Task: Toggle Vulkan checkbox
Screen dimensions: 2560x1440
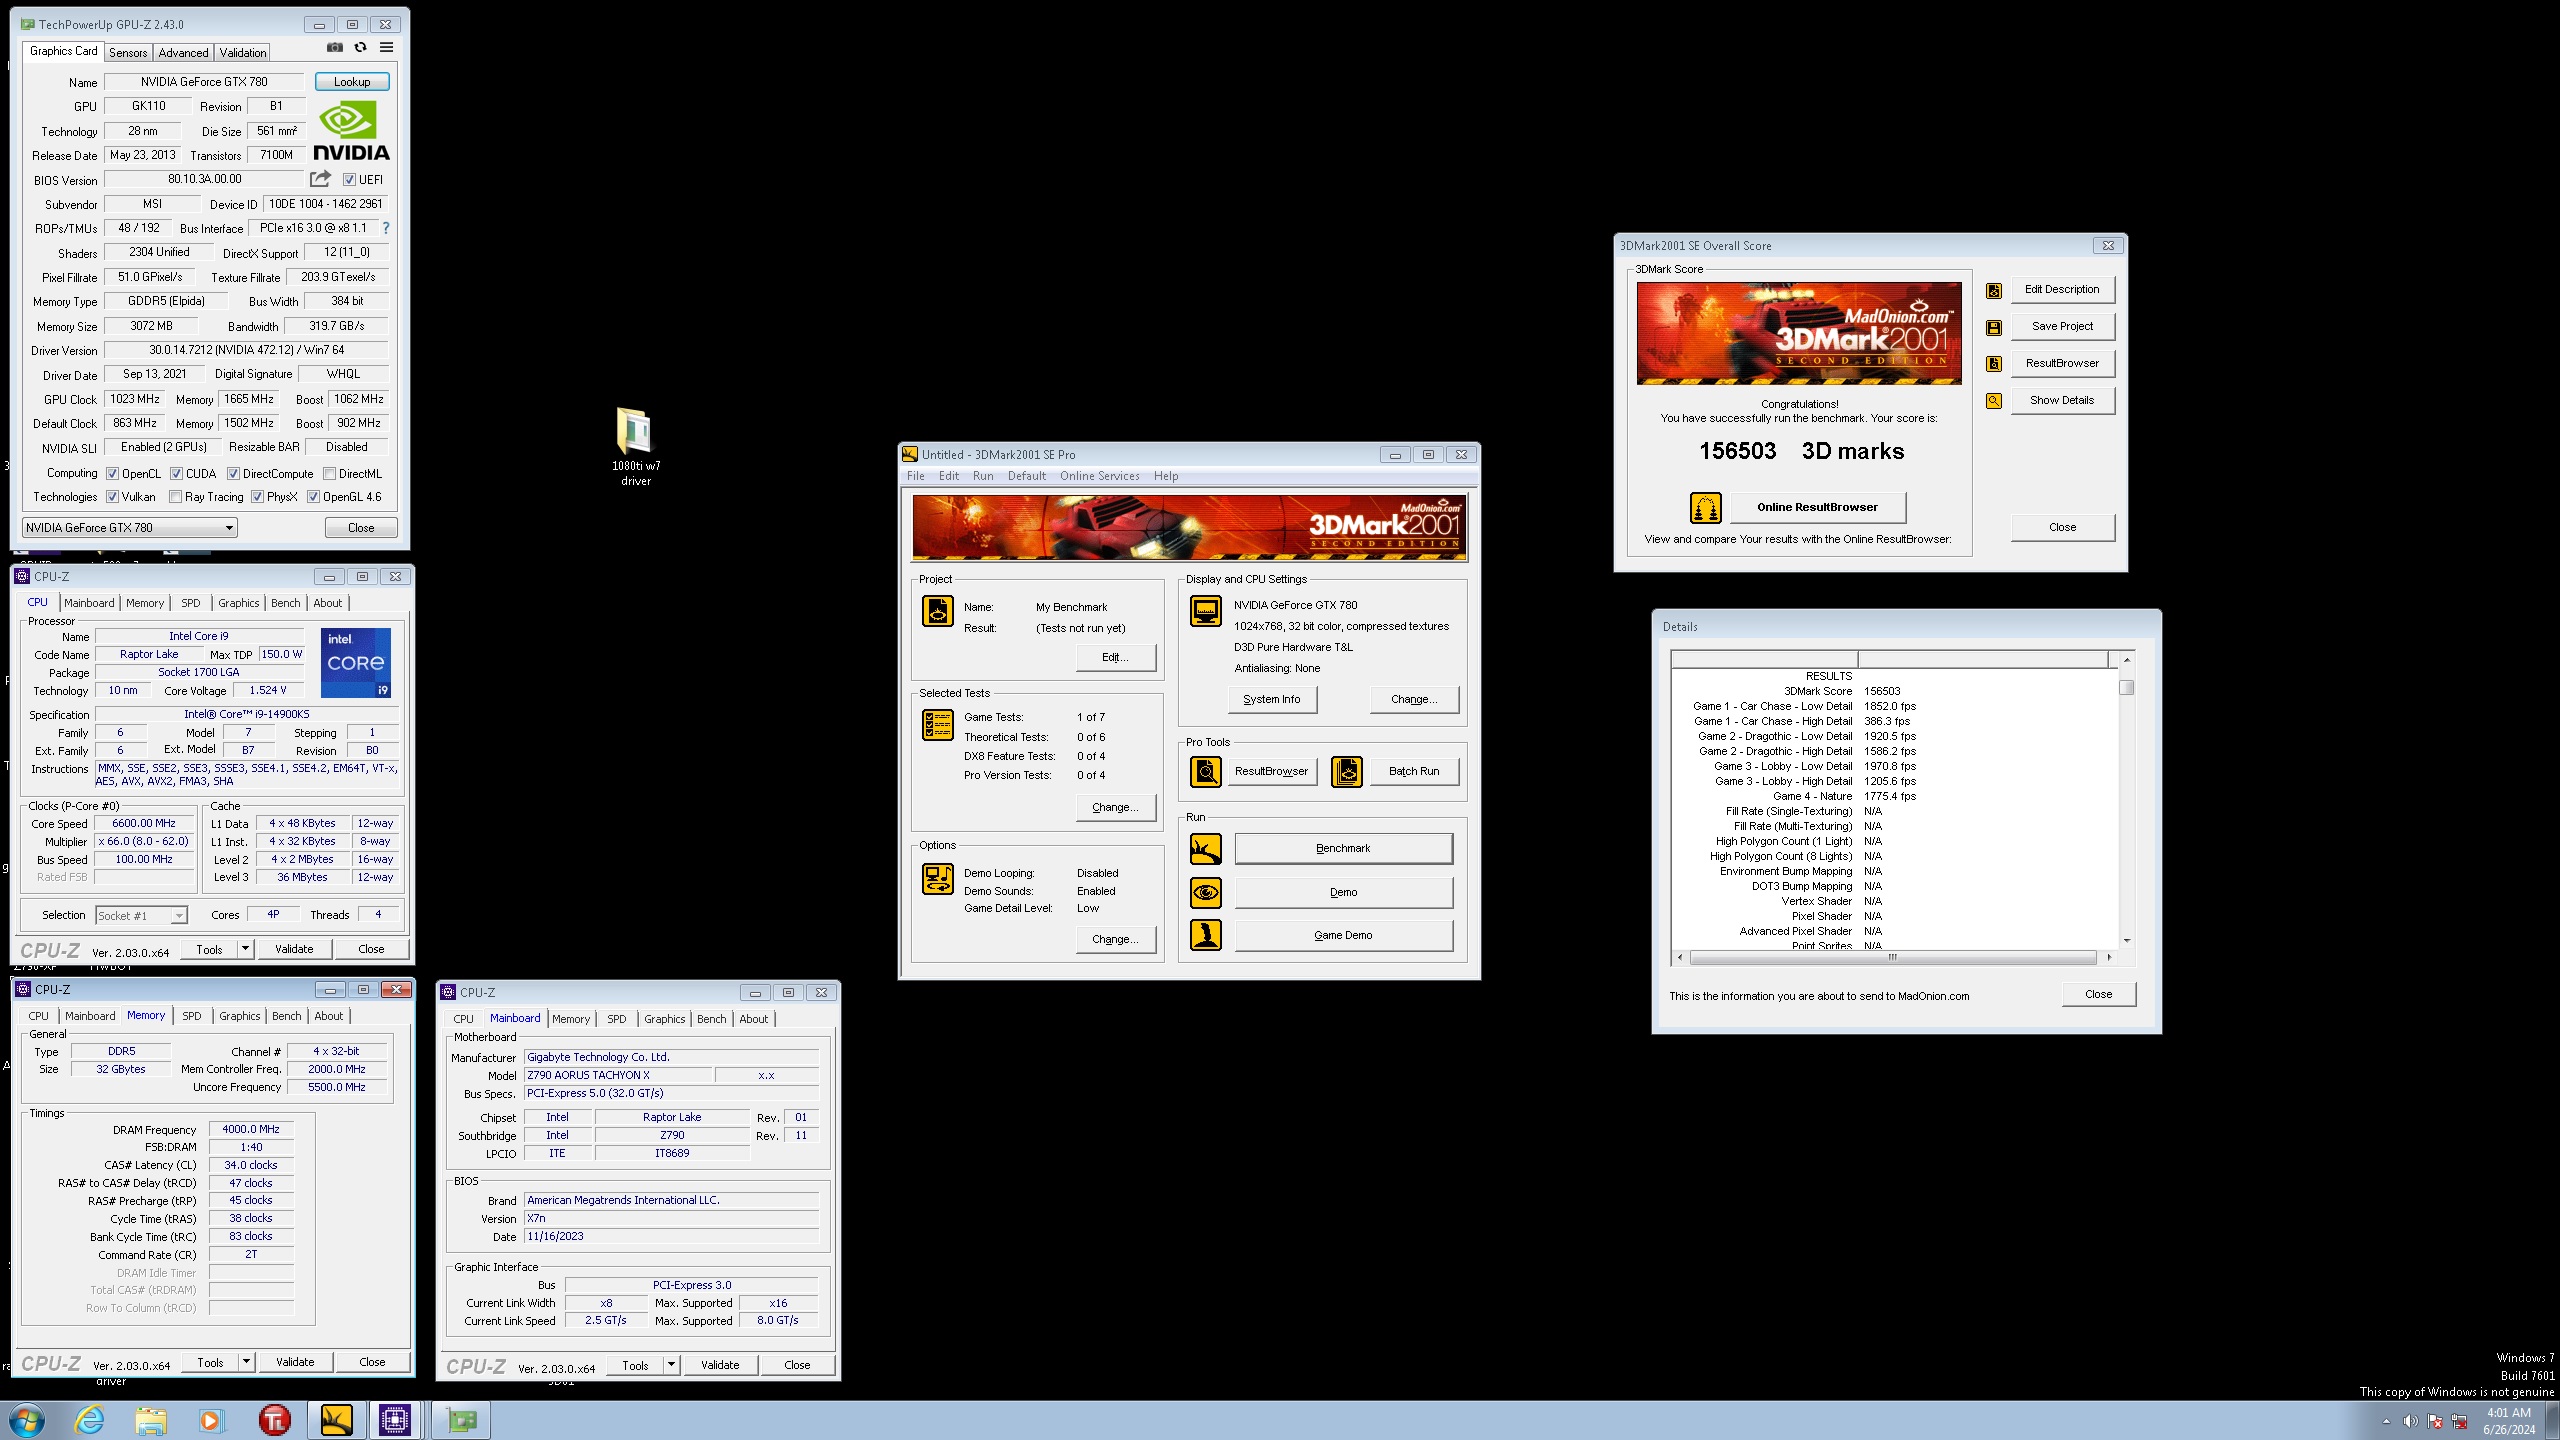Action: (113, 497)
